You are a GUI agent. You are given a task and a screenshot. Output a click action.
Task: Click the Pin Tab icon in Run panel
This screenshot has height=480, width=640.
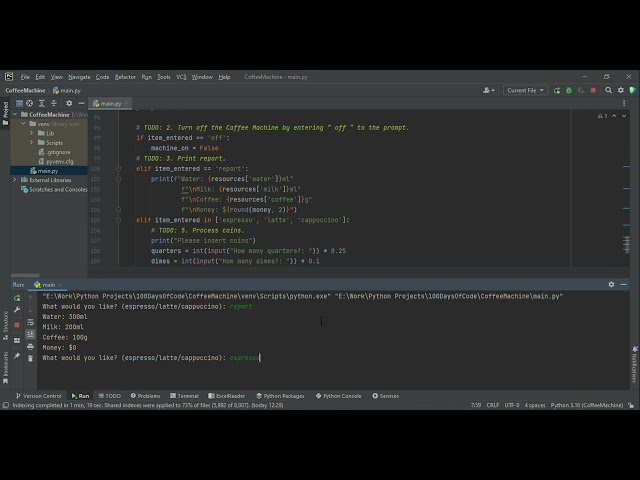(17, 356)
